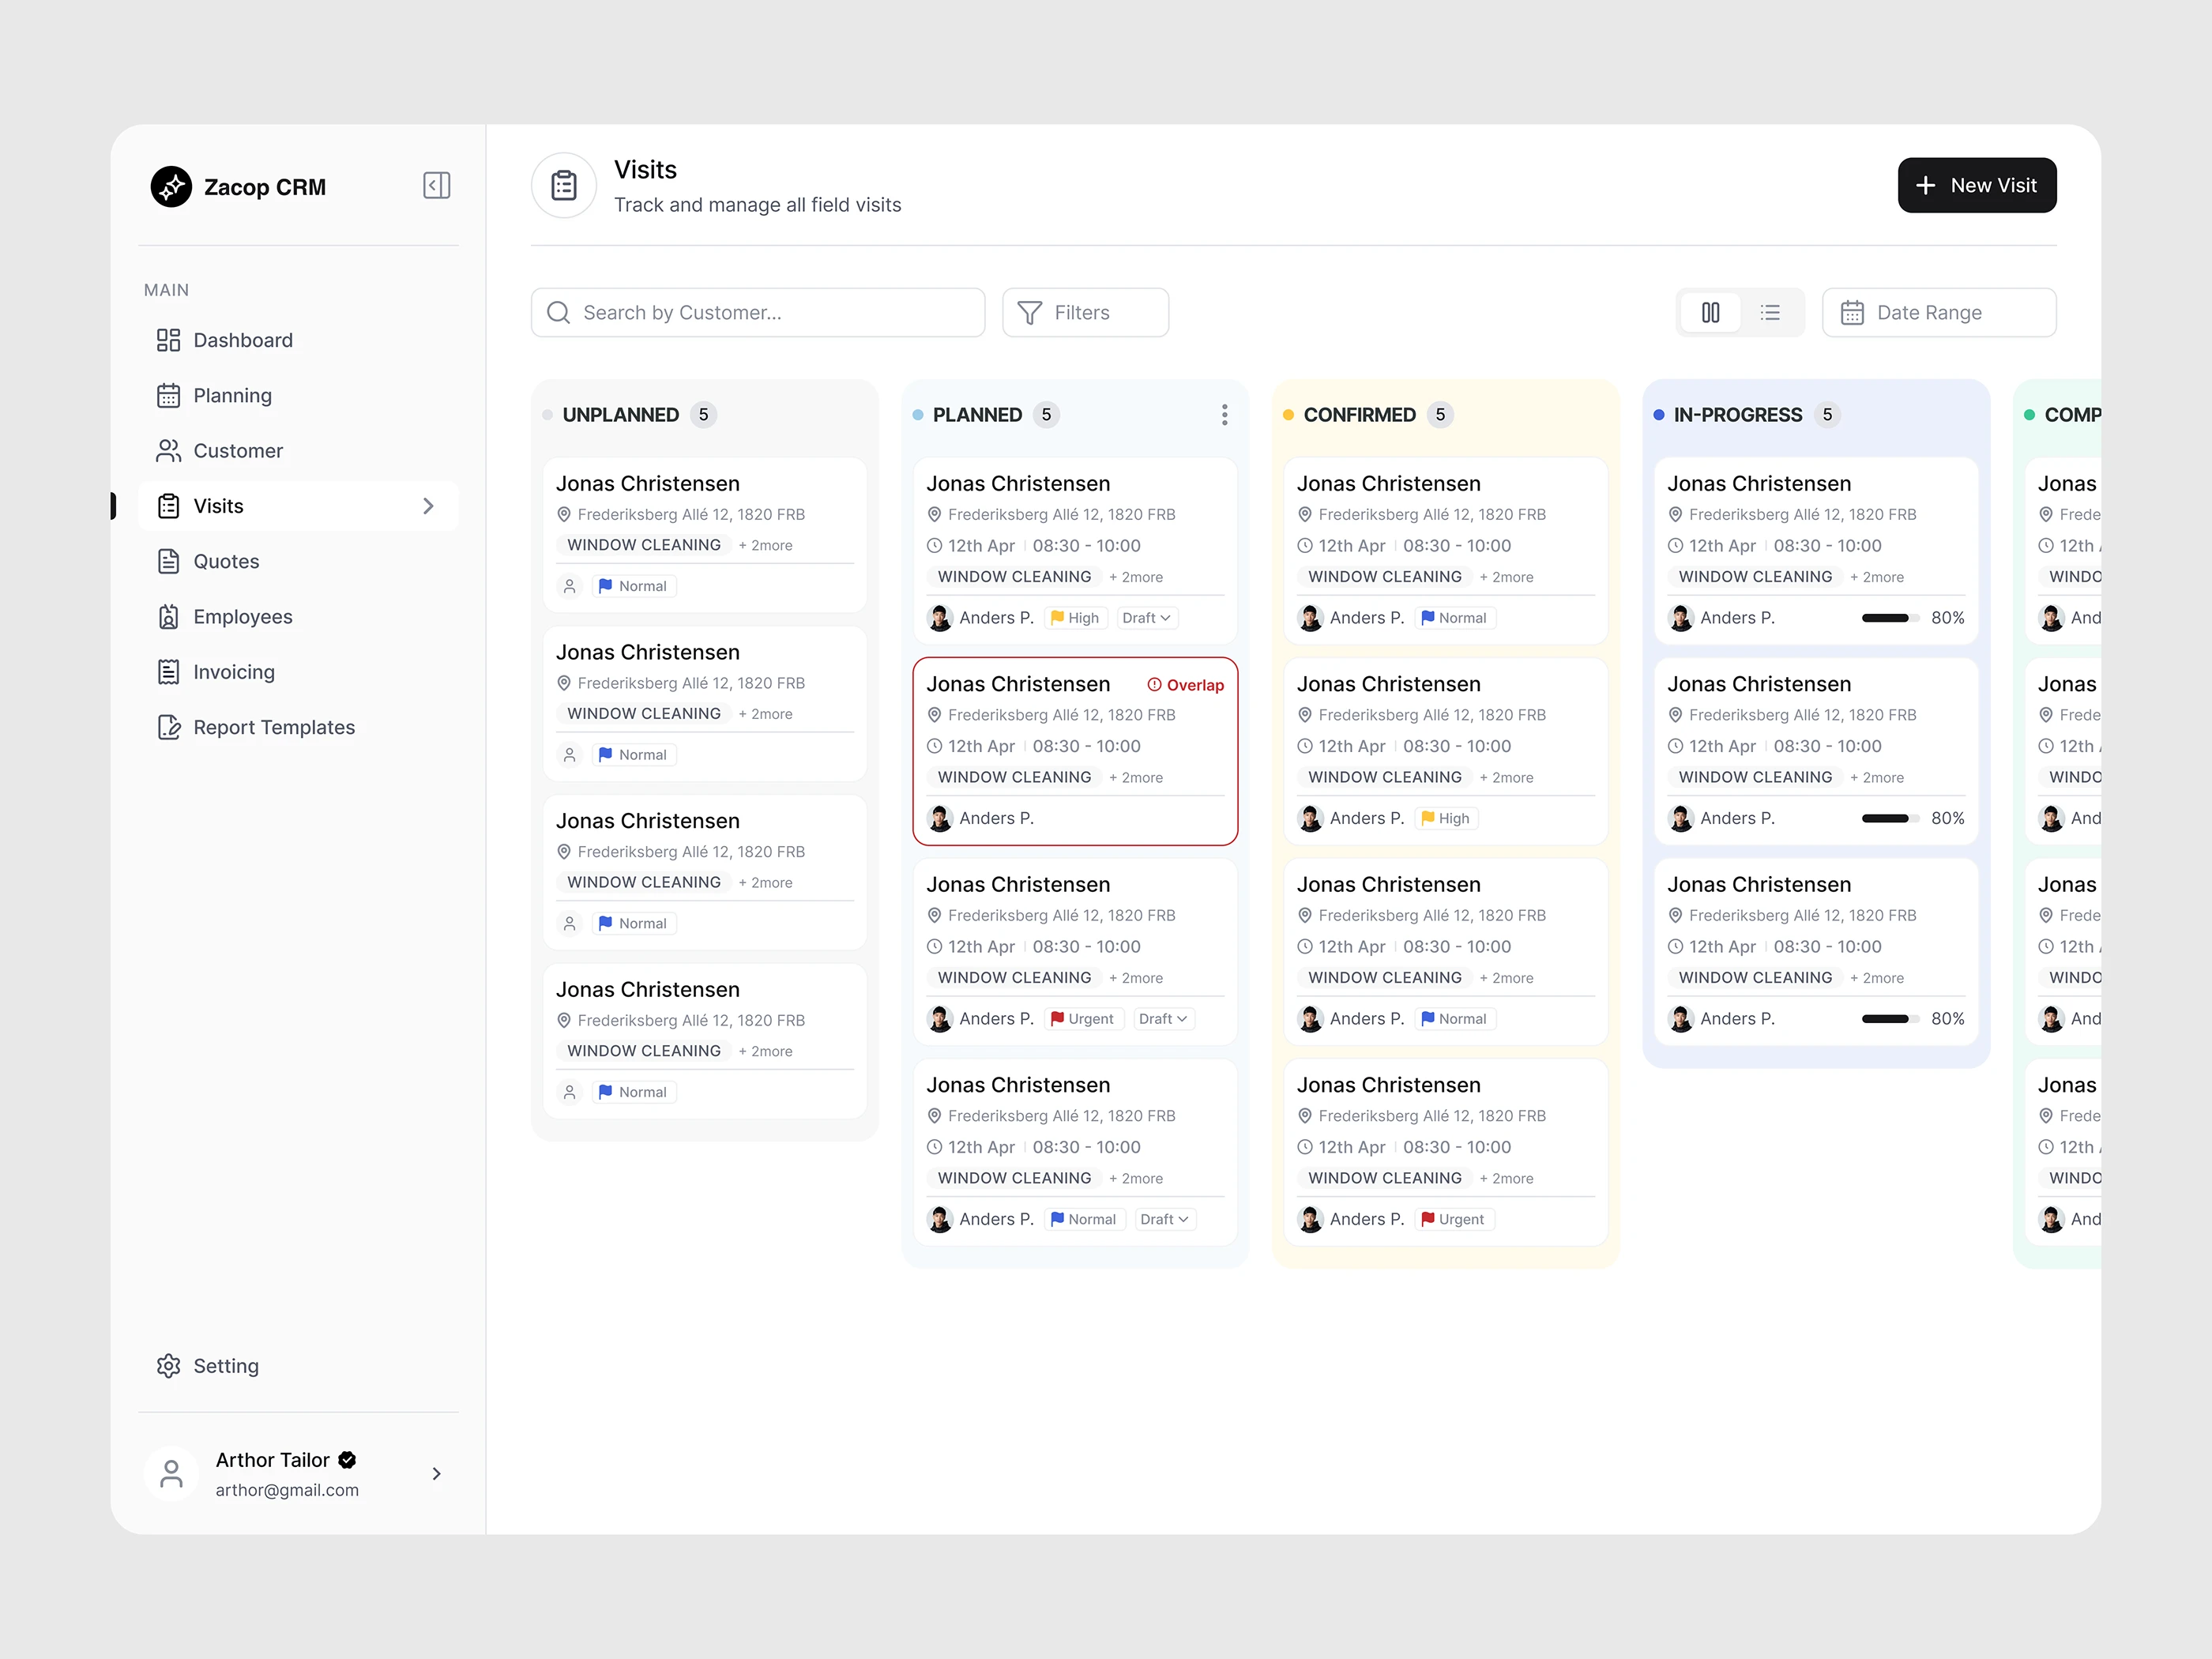Switch to board column view

click(1711, 313)
